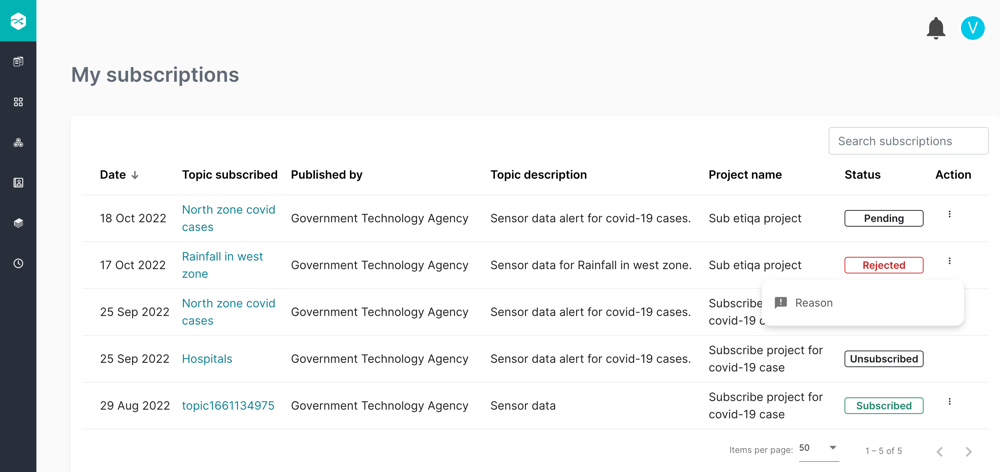Open the Hospitals topic link
The image size is (1000, 472).
[x=207, y=359]
